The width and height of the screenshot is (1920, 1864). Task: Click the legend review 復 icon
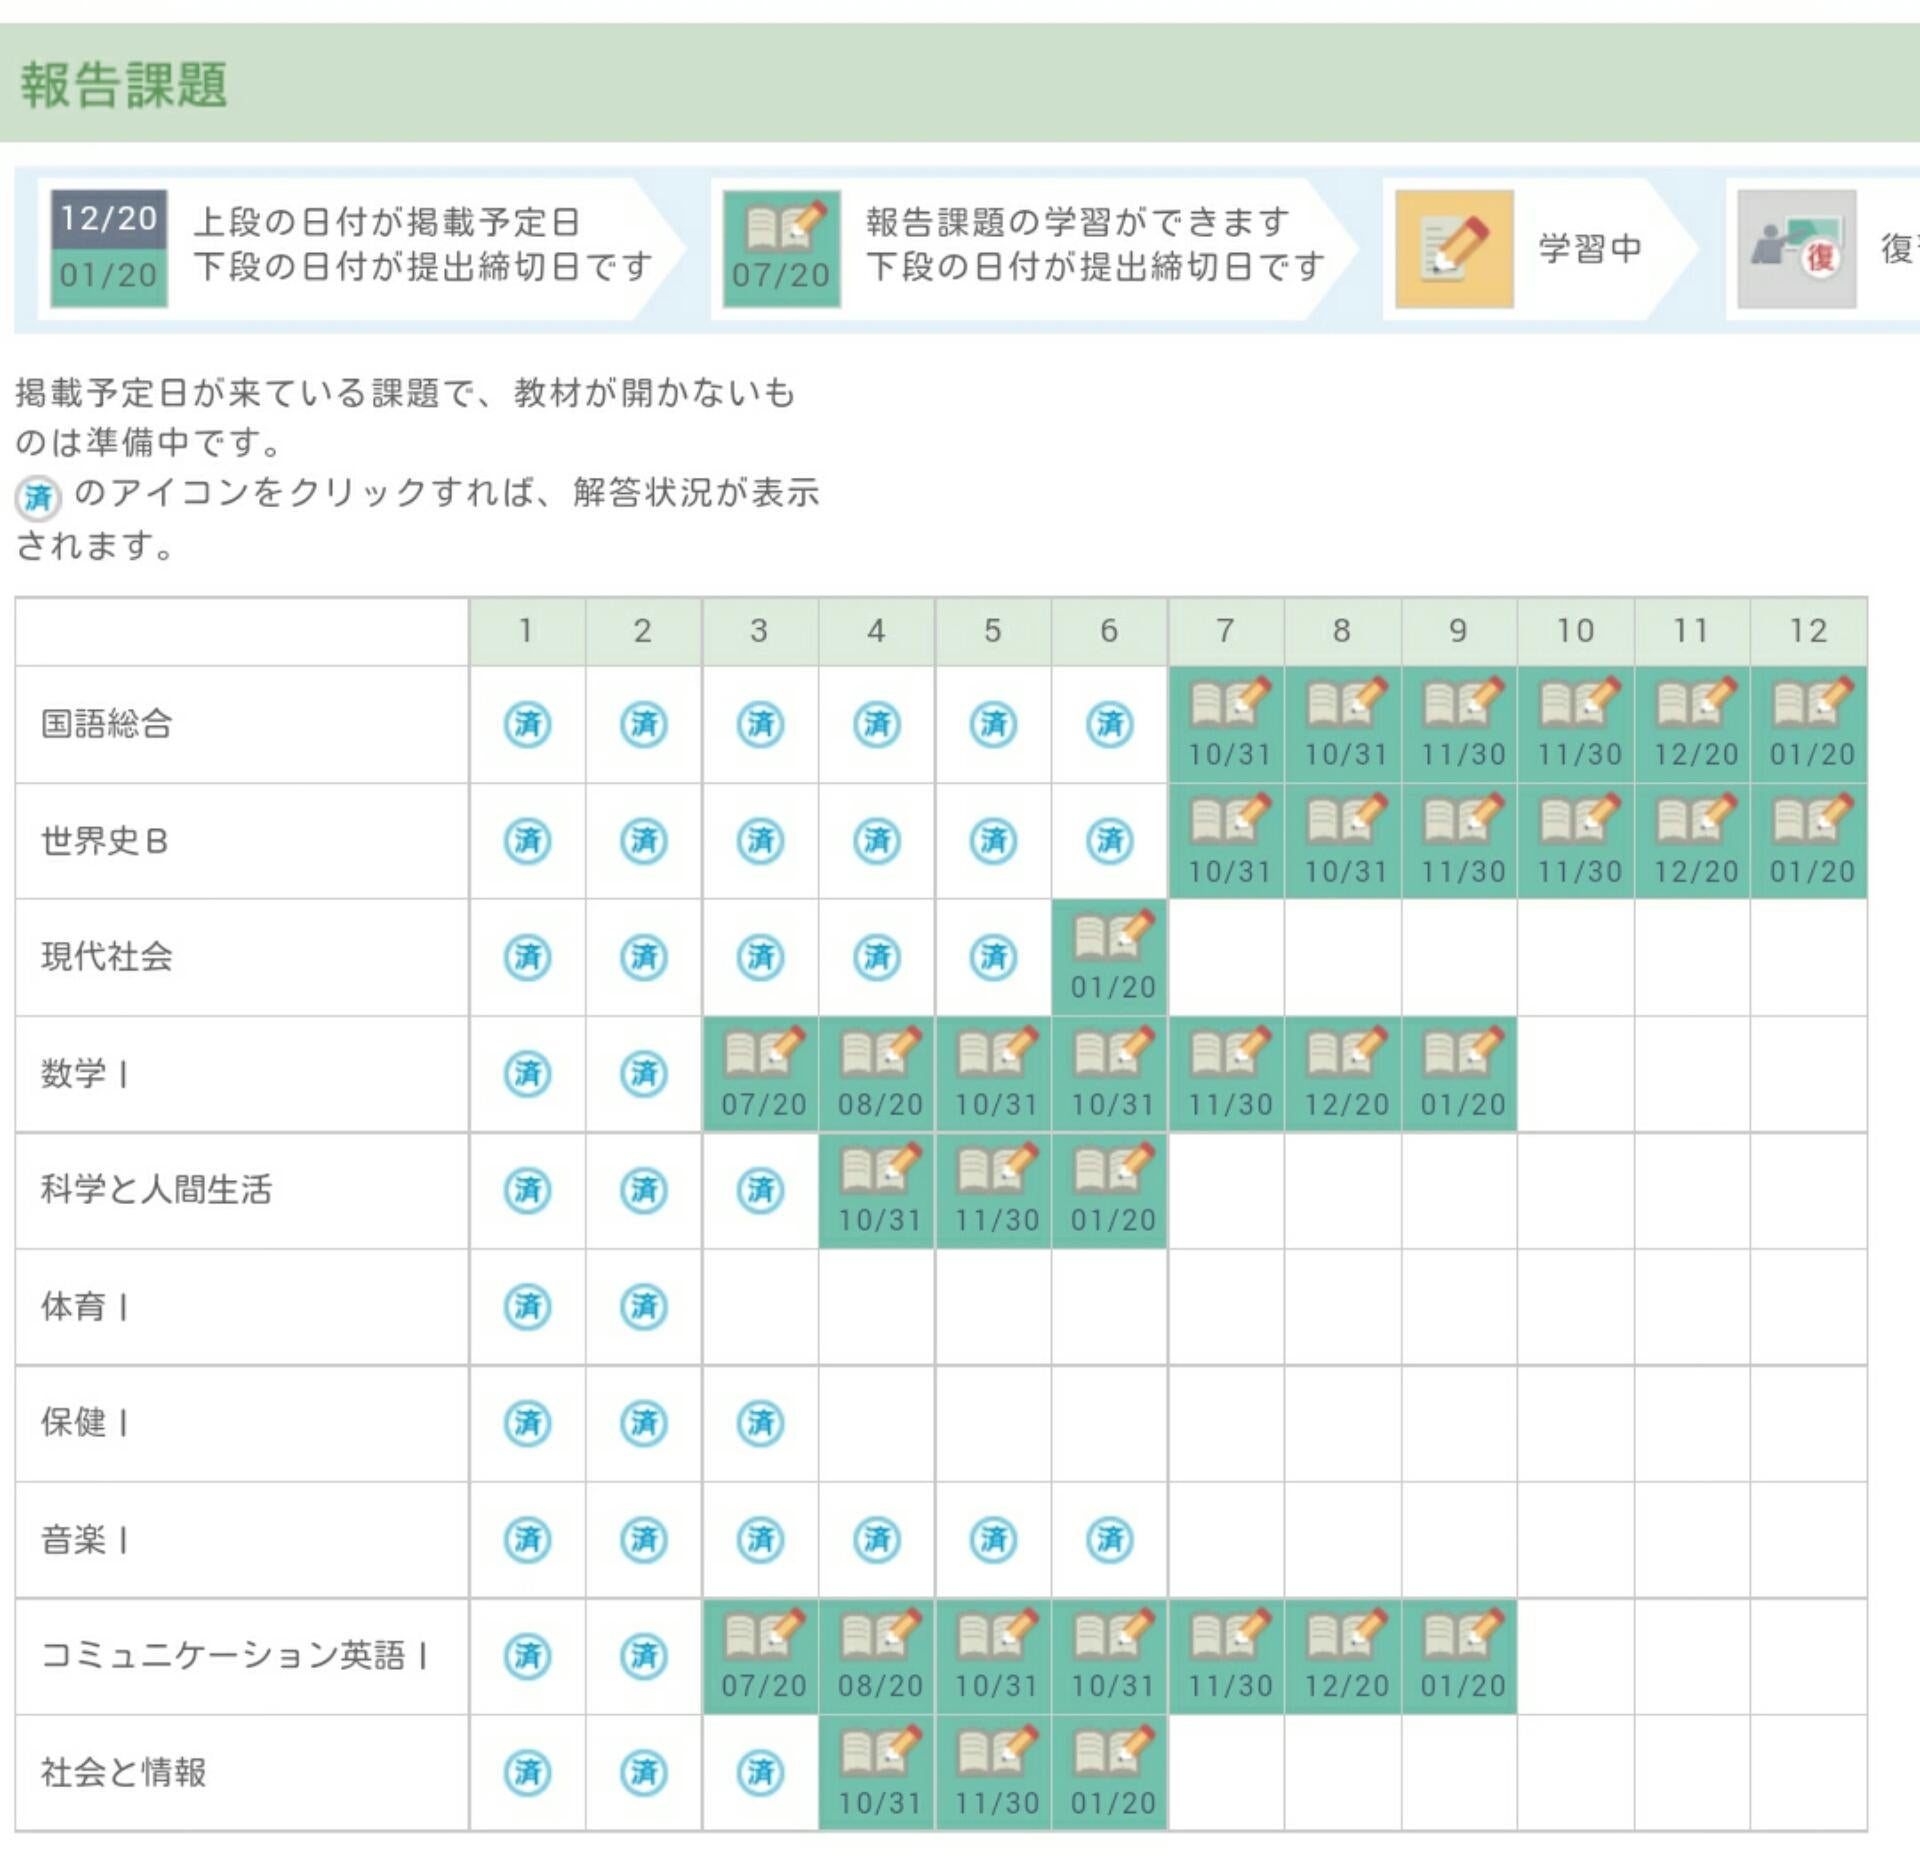[x=1797, y=248]
